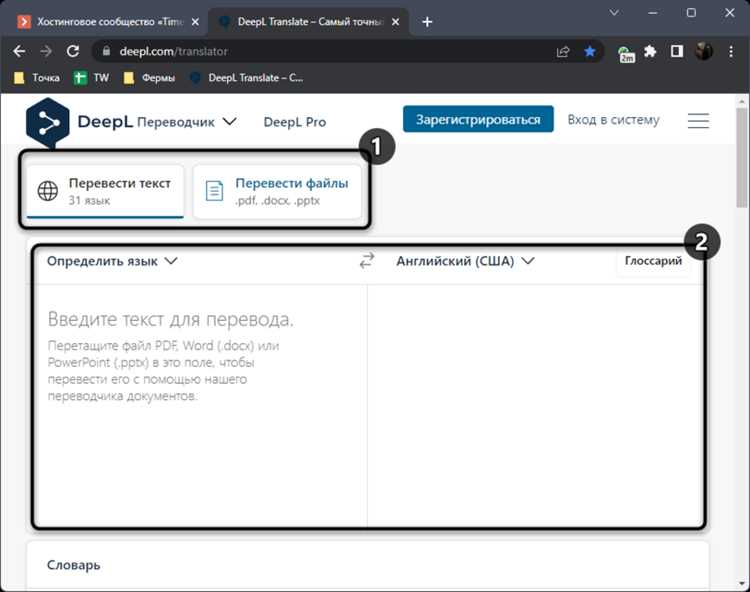Swap source and target languages
Viewport: 750px width, 592px height.
pos(367,261)
